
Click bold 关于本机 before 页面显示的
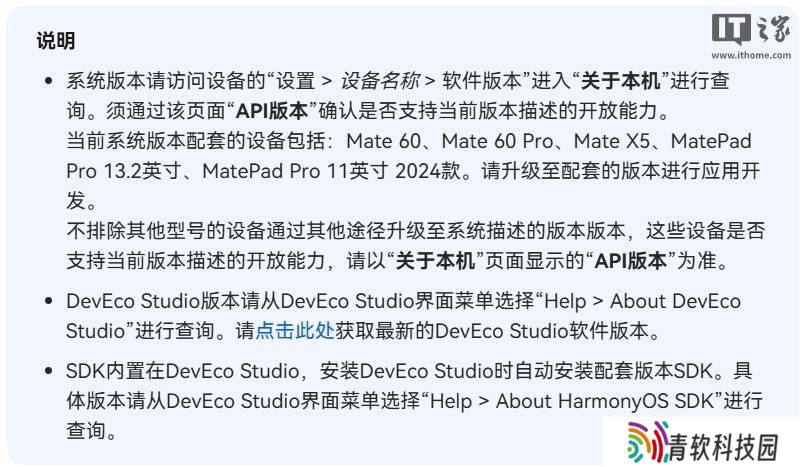click(x=435, y=261)
